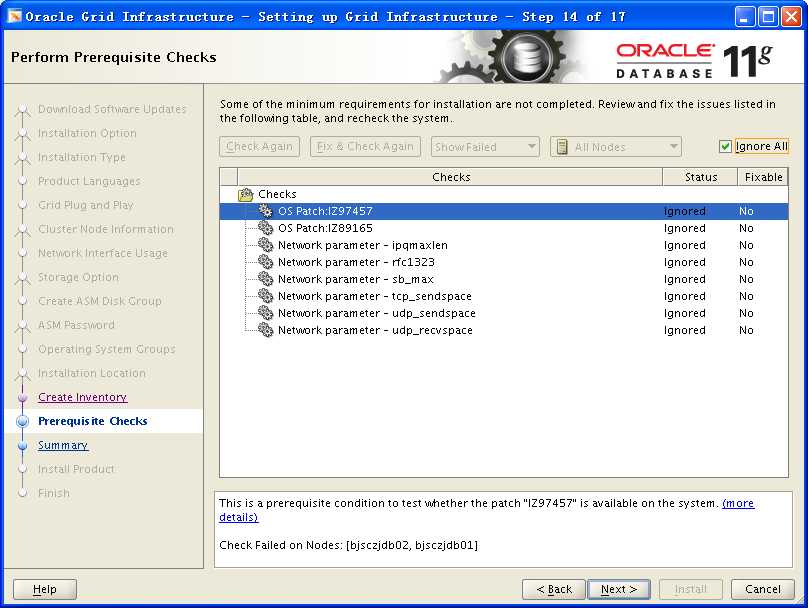Go to Create Inventory step
808x608 pixels.
pos(82,397)
